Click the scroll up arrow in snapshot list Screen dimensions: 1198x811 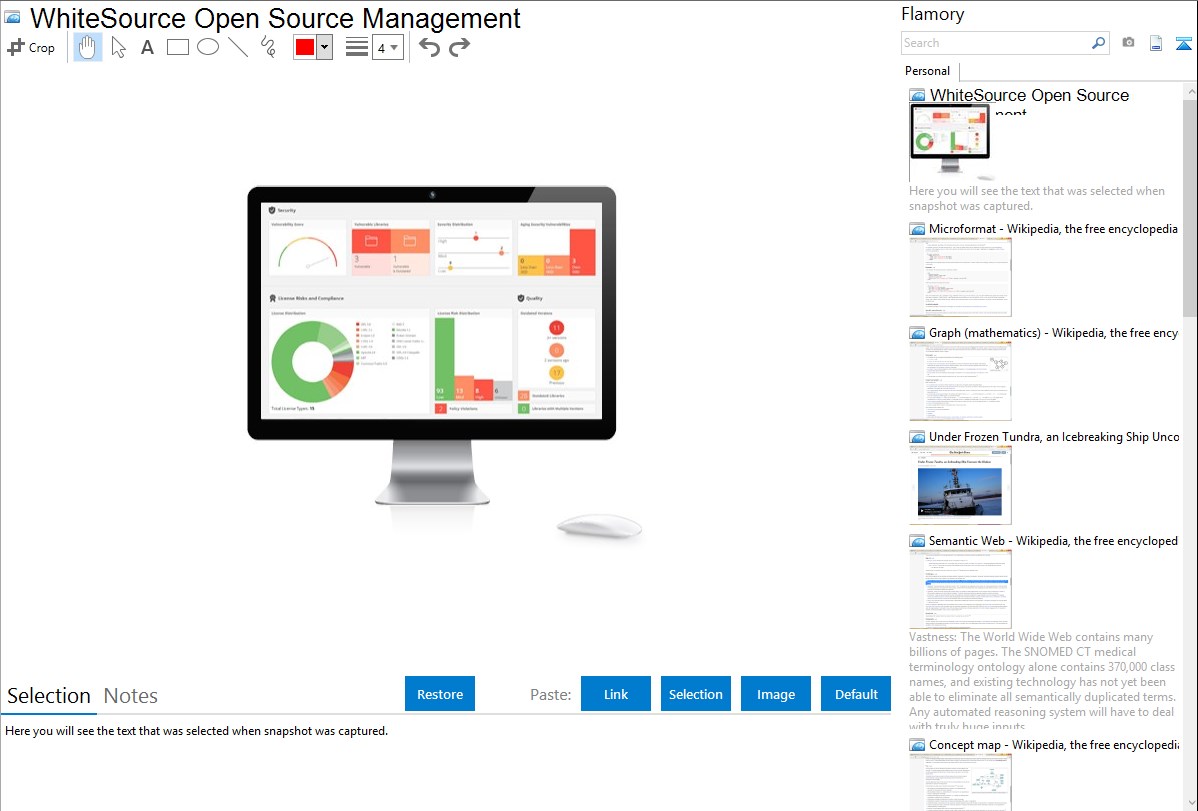point(1190,91)
